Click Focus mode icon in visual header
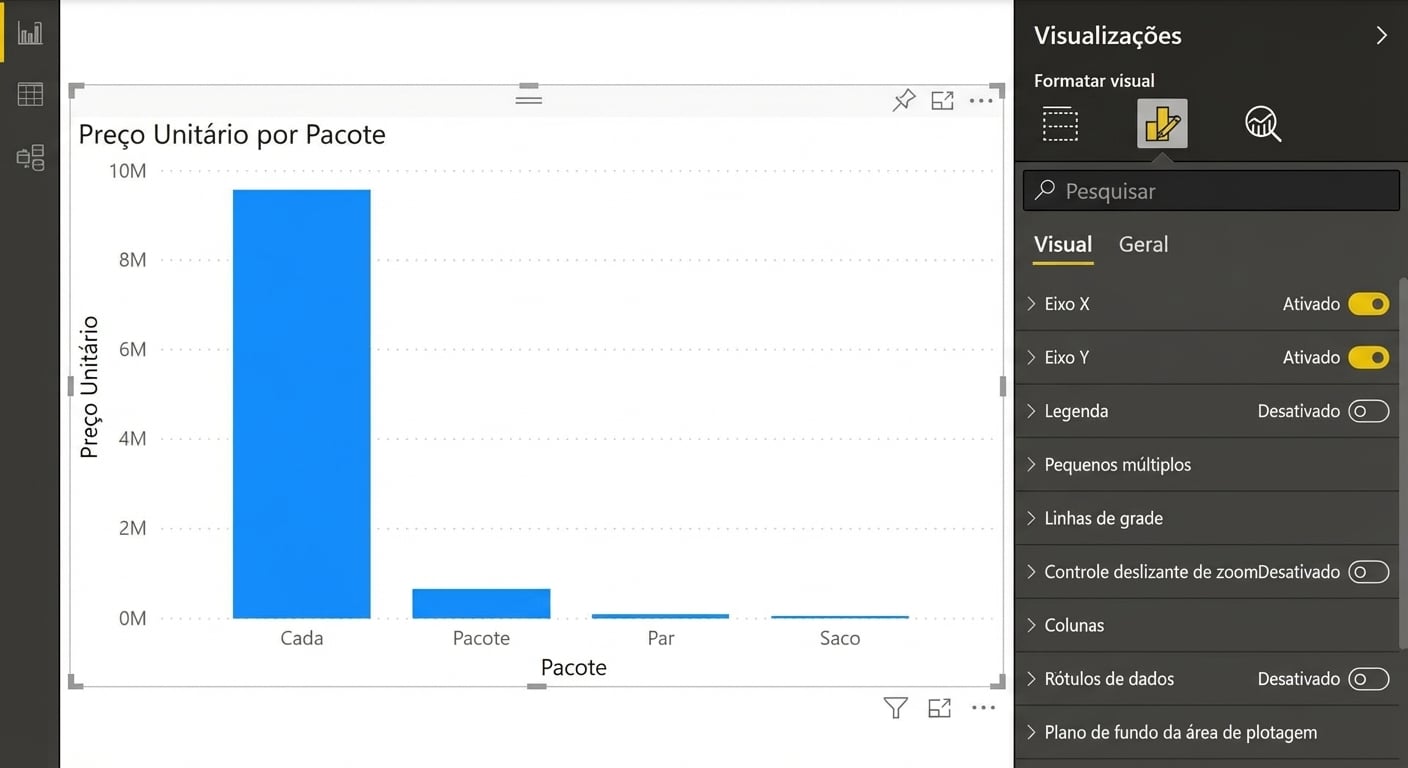Viewport: 1408px width, 768px height. [942, 100]
